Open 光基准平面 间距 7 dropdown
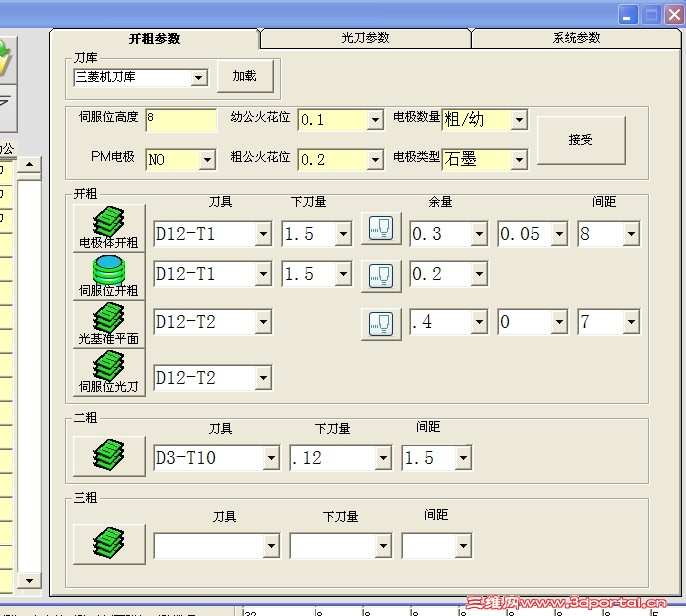Image resolution: width=686 pixels, height=616 pixels. pos(631,322)
